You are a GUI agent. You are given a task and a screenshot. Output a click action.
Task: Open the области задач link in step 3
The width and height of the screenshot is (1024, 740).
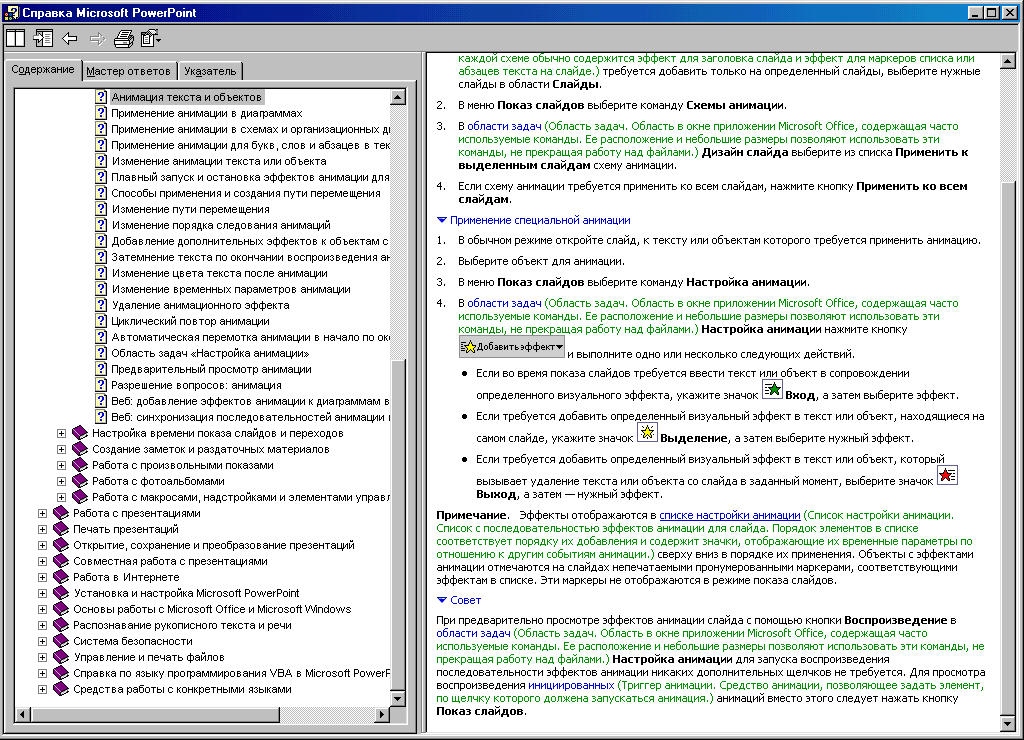(504, 126)
